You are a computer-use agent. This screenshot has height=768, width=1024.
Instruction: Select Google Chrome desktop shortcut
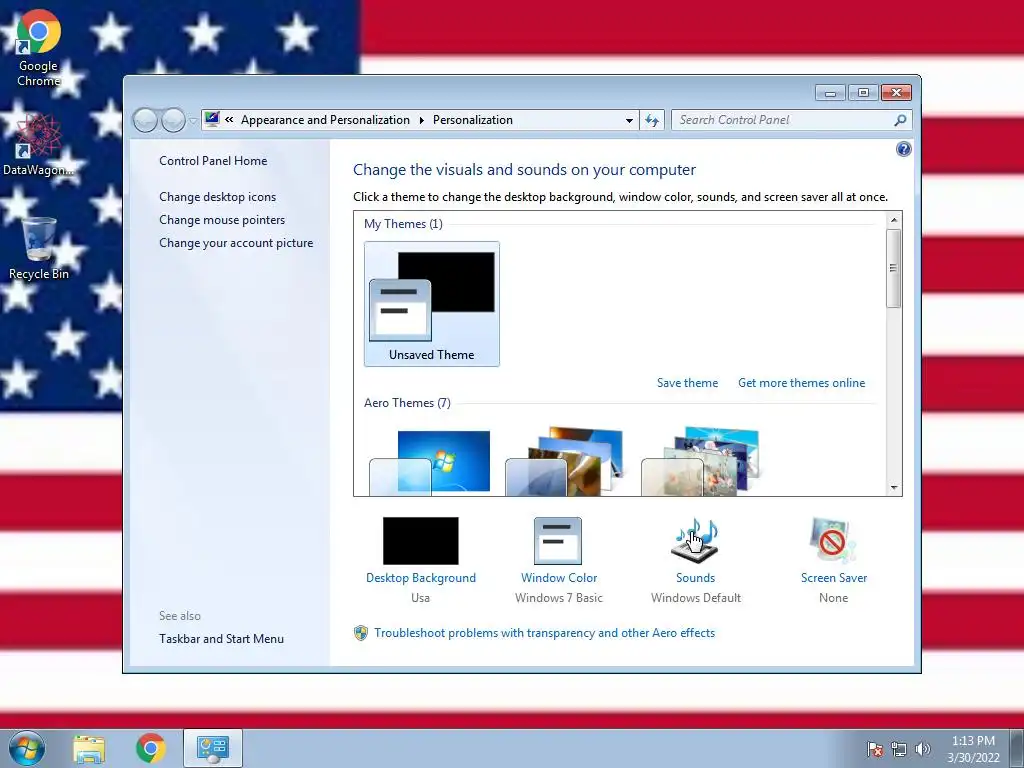tap(39, 48)
